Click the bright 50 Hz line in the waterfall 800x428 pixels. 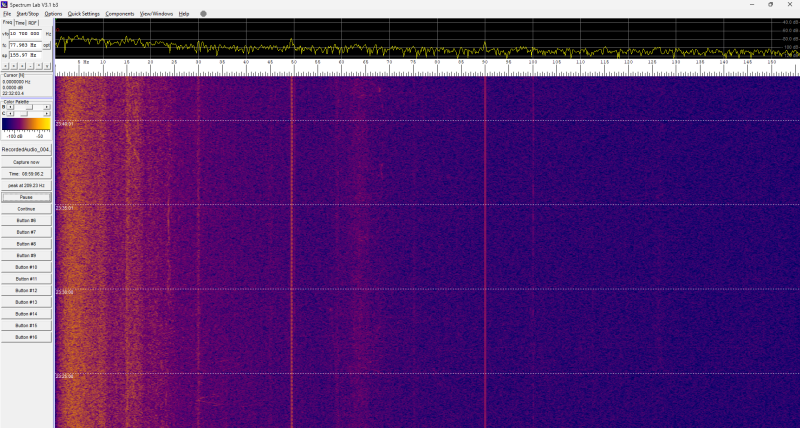292,252
